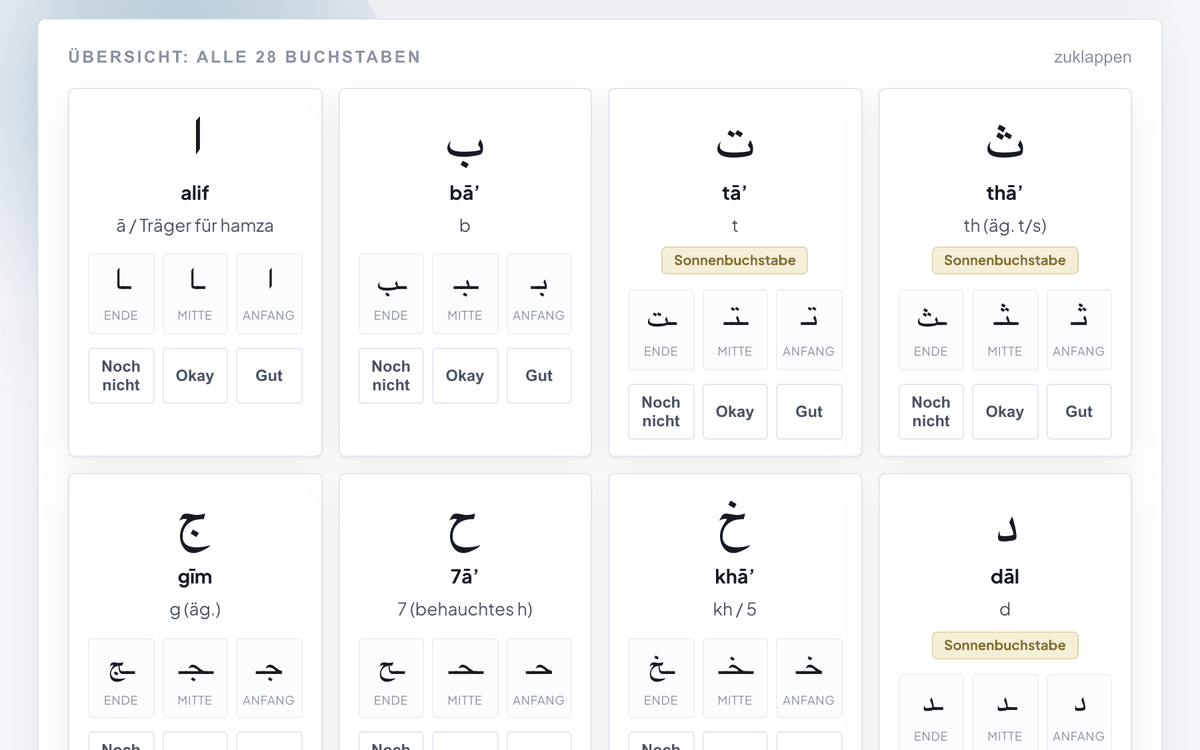
Task: Select bā' MITTE letter form
Action: [465, 293]
